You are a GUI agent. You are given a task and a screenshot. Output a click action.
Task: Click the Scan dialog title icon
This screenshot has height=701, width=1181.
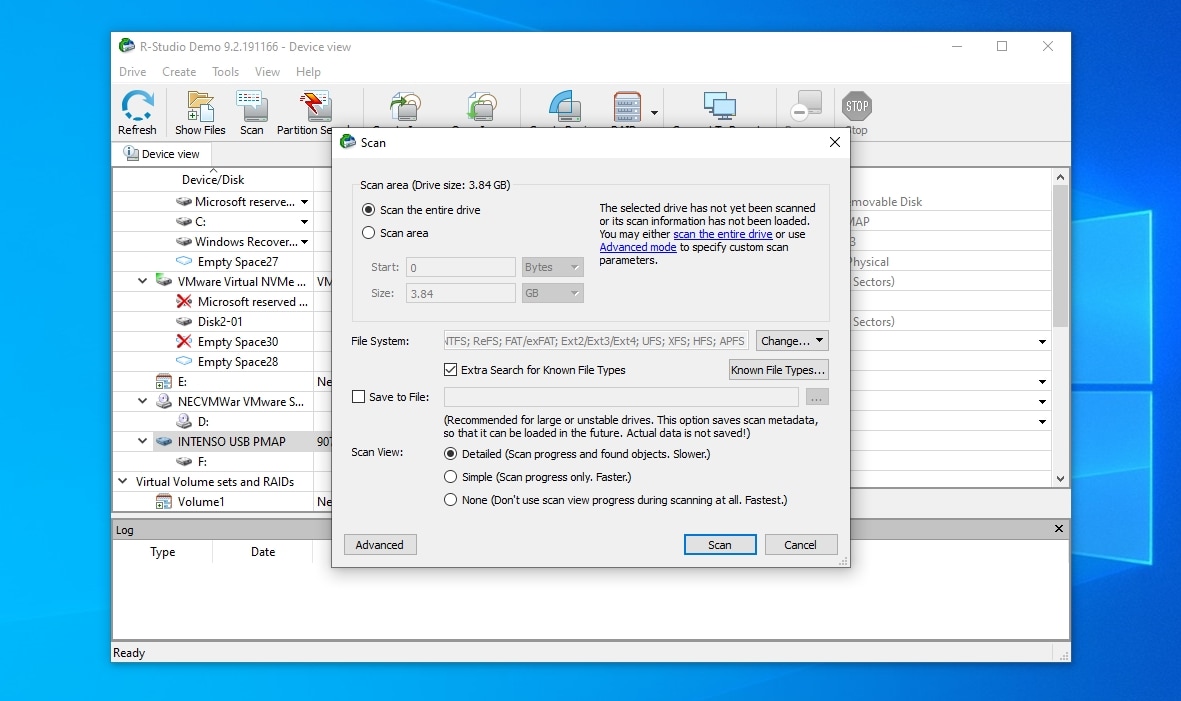point(348,142)
